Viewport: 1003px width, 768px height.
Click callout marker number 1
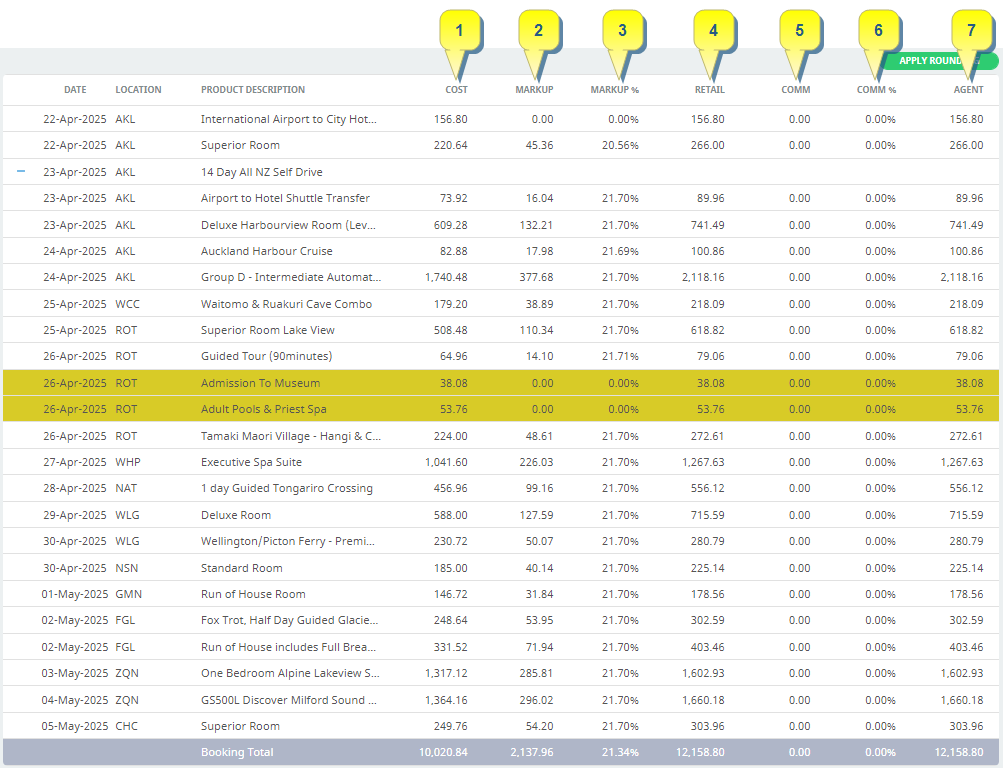point(459,31)
